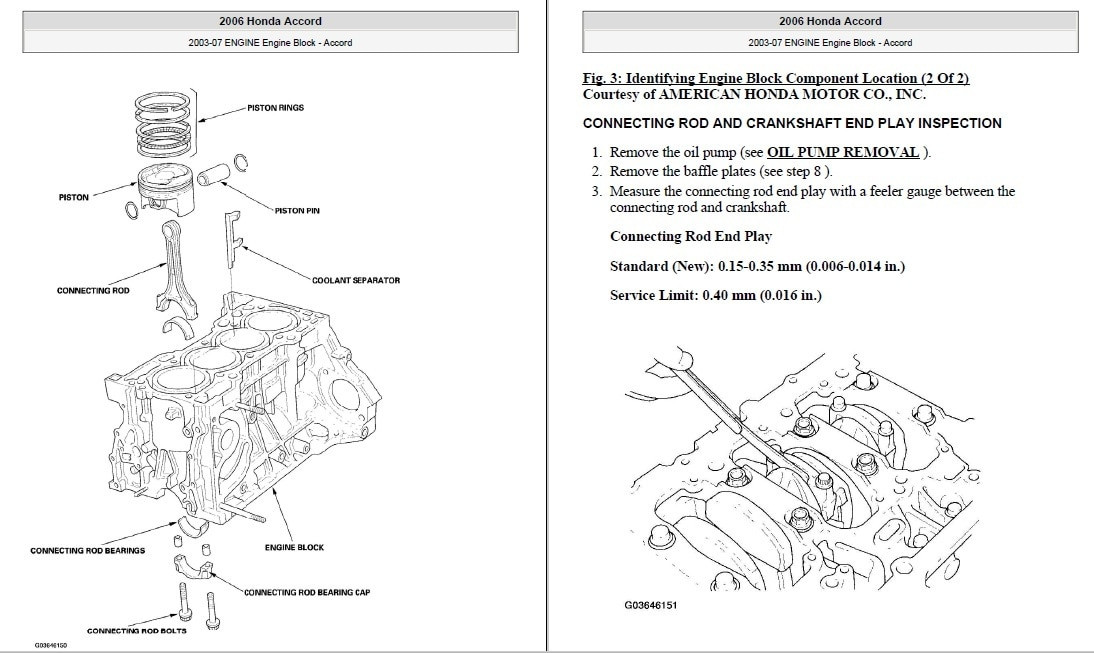Select the CONNECTING ROD BEARING CAP label

tap(307, 592)
